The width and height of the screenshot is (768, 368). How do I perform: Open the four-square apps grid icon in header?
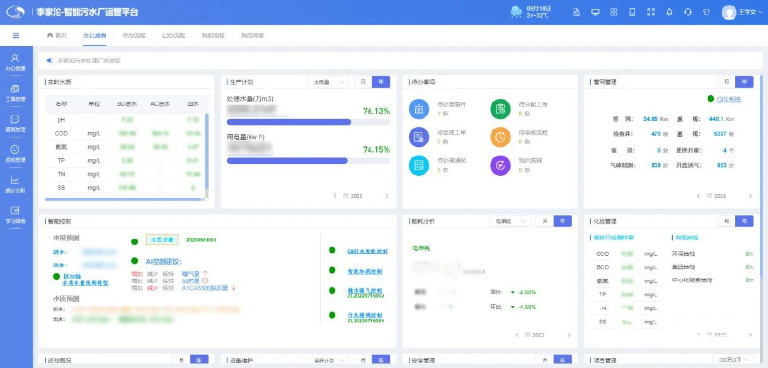pyautogui.click(x=614, y=12)
